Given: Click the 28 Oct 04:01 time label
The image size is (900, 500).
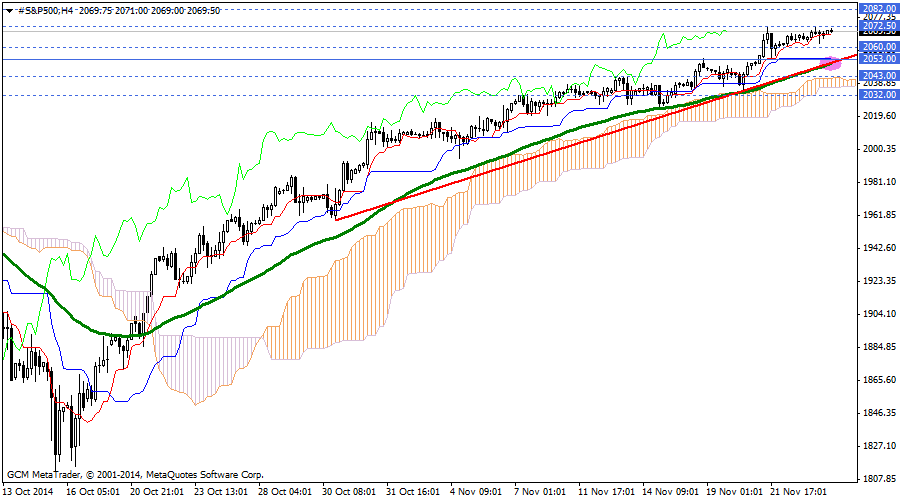Looking at the screenshot, I should coord(285,492).
